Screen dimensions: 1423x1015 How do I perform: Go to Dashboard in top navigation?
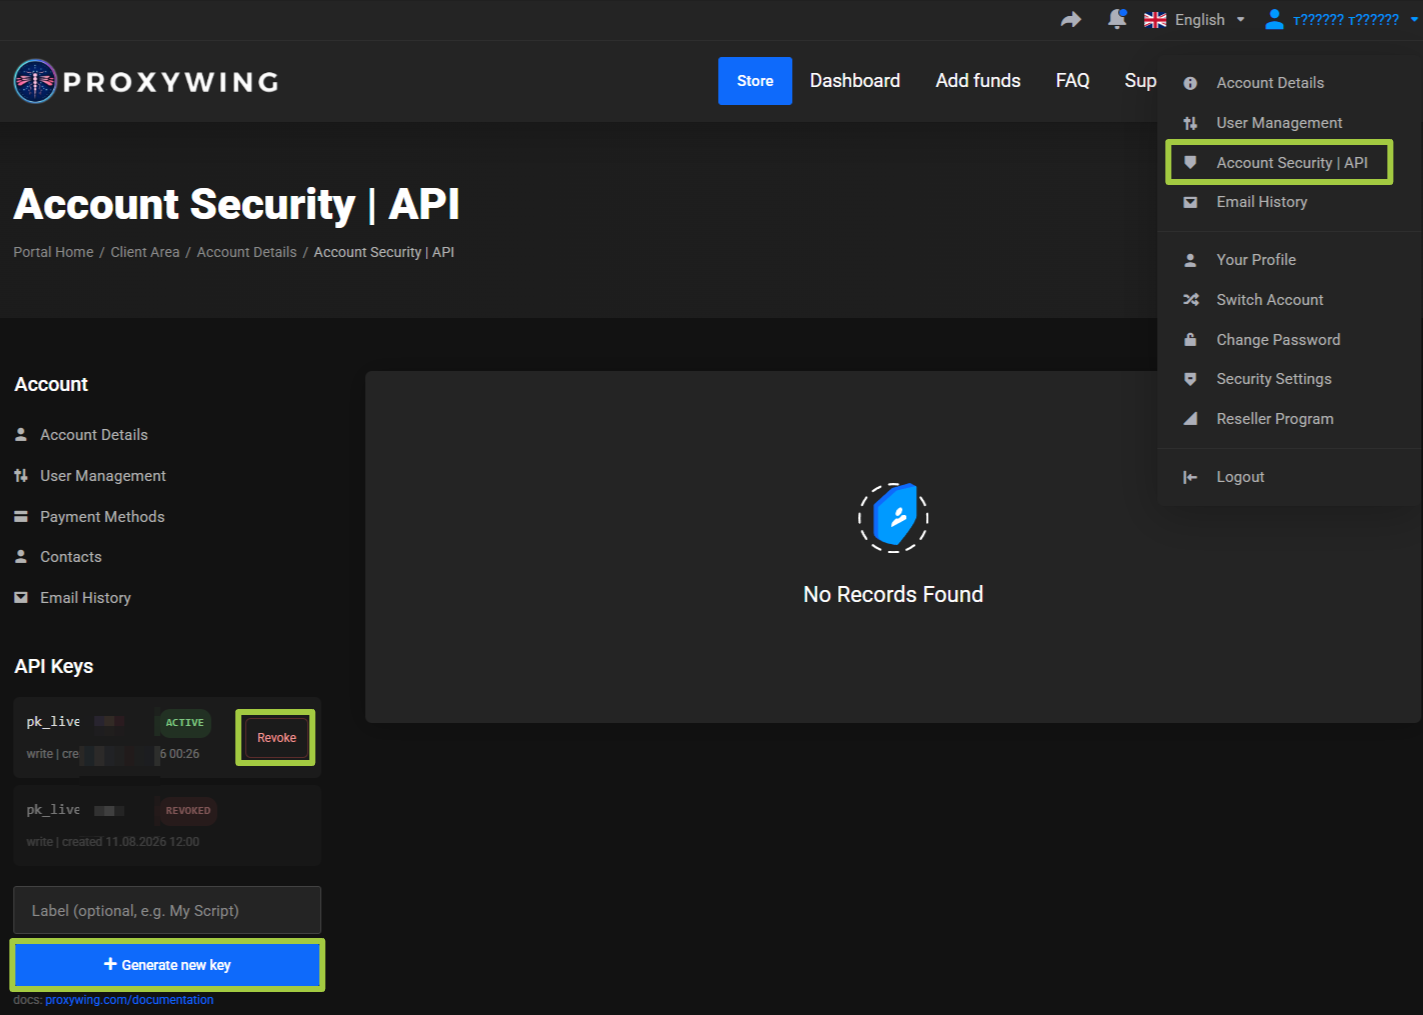pyautogui.click(x=855, y=81)
